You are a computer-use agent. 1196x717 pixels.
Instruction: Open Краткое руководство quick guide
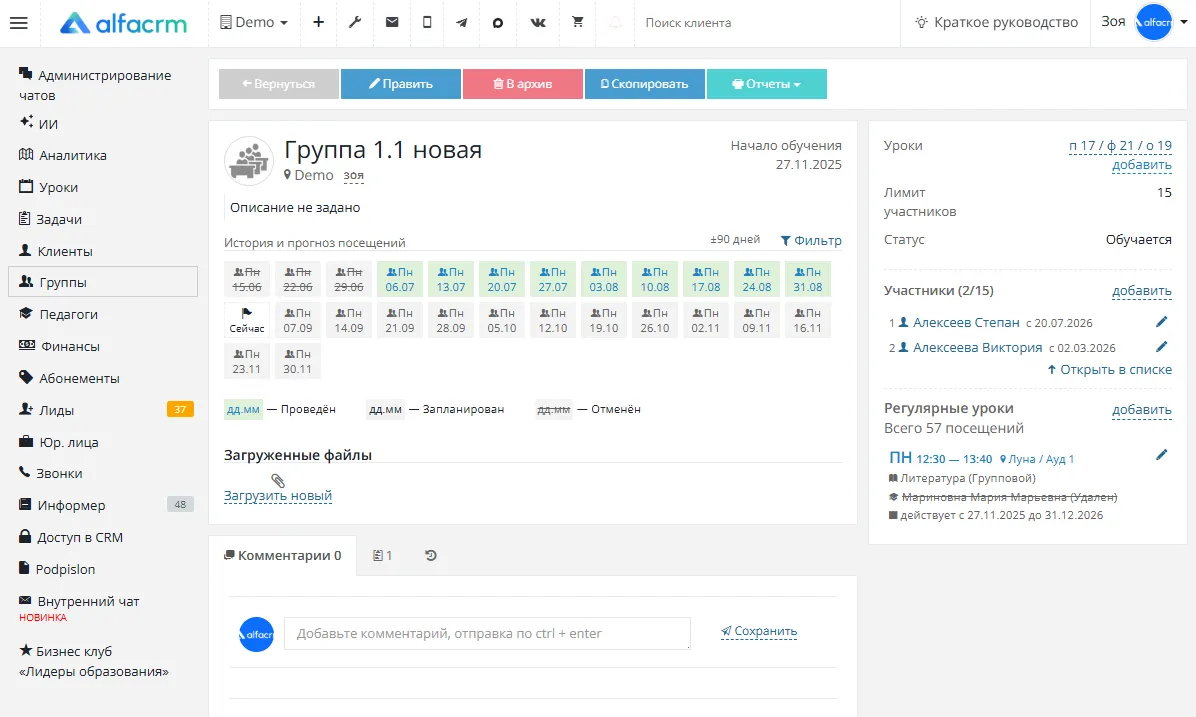(x=997, y=22)
